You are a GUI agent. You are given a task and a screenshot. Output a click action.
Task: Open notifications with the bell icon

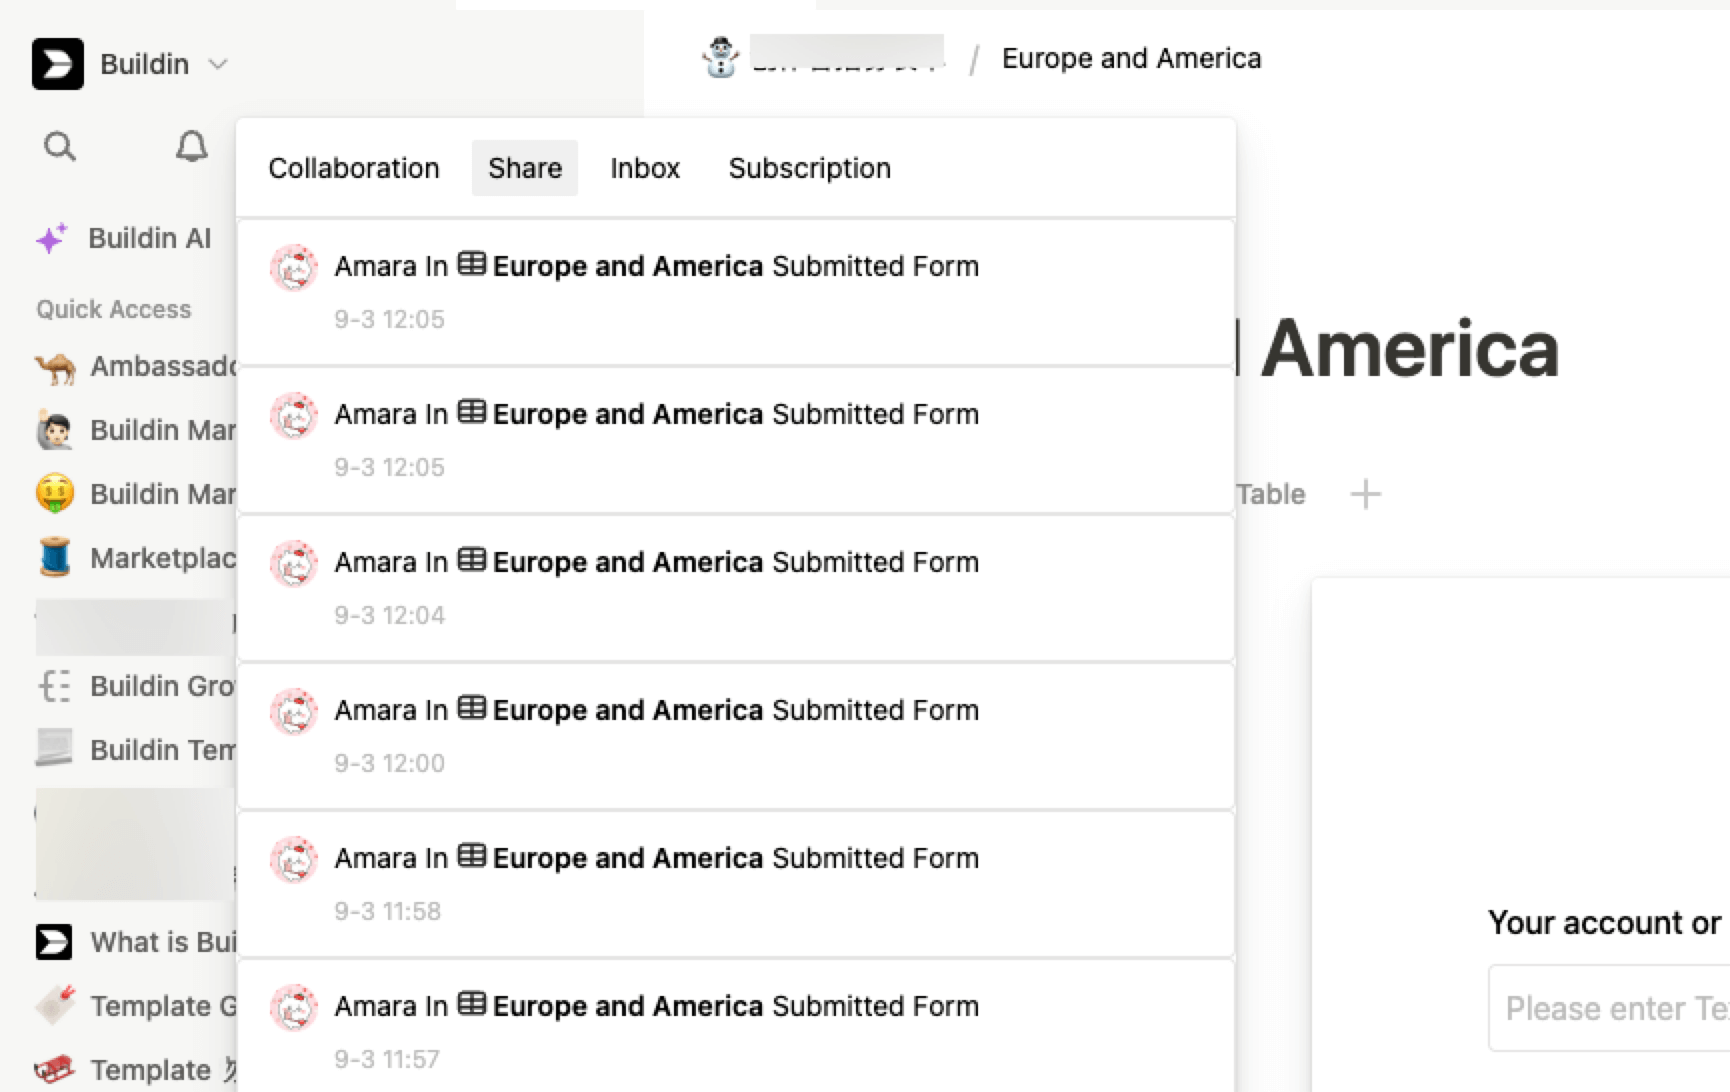coord(191,147)
